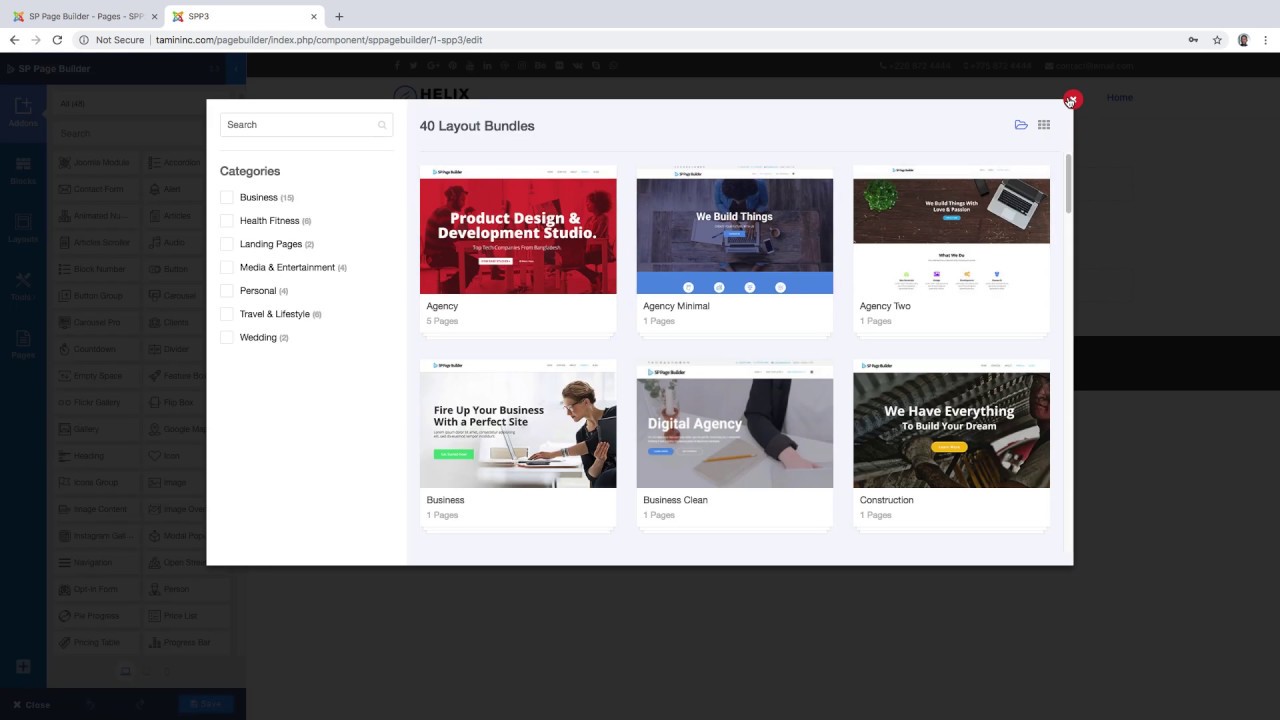Go back in browser history
This screenshot has height=720, width=1280.
14,40
